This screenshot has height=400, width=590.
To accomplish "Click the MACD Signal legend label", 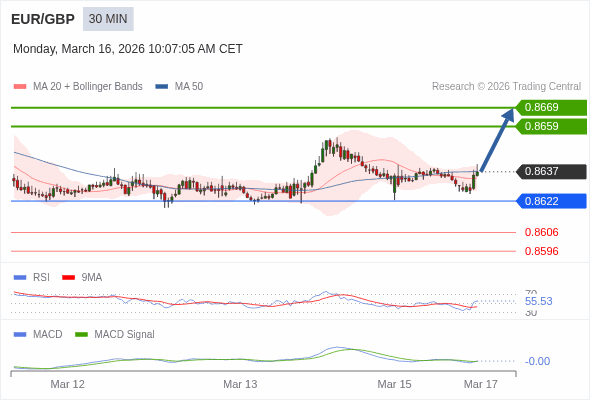I will click(125, 335).
